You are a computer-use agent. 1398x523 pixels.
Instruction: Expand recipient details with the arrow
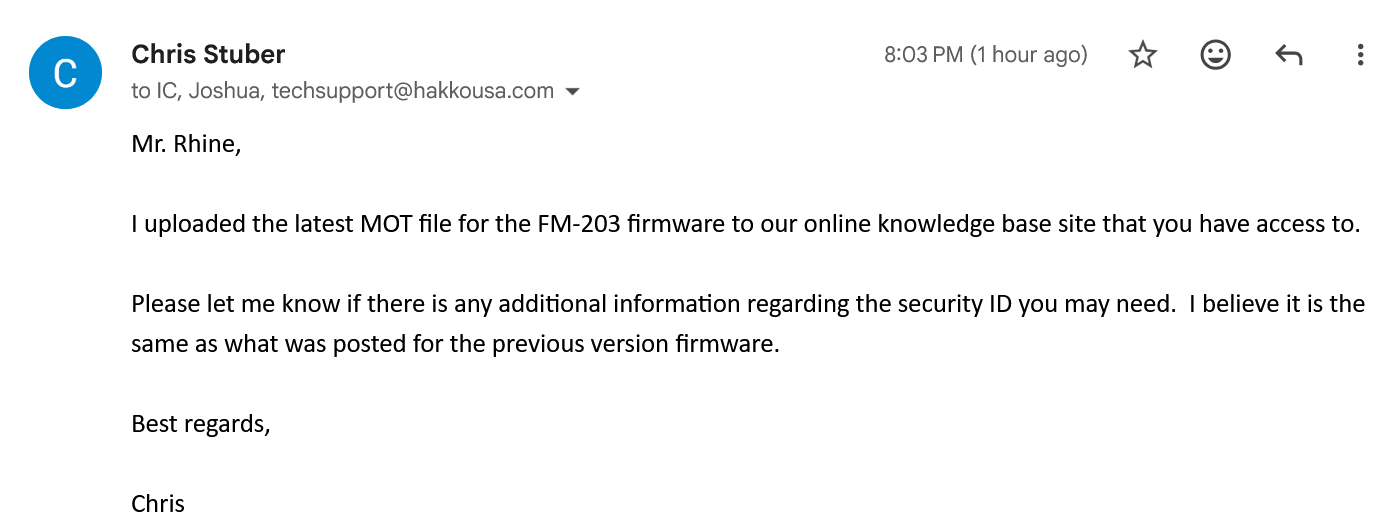(573, 92)
